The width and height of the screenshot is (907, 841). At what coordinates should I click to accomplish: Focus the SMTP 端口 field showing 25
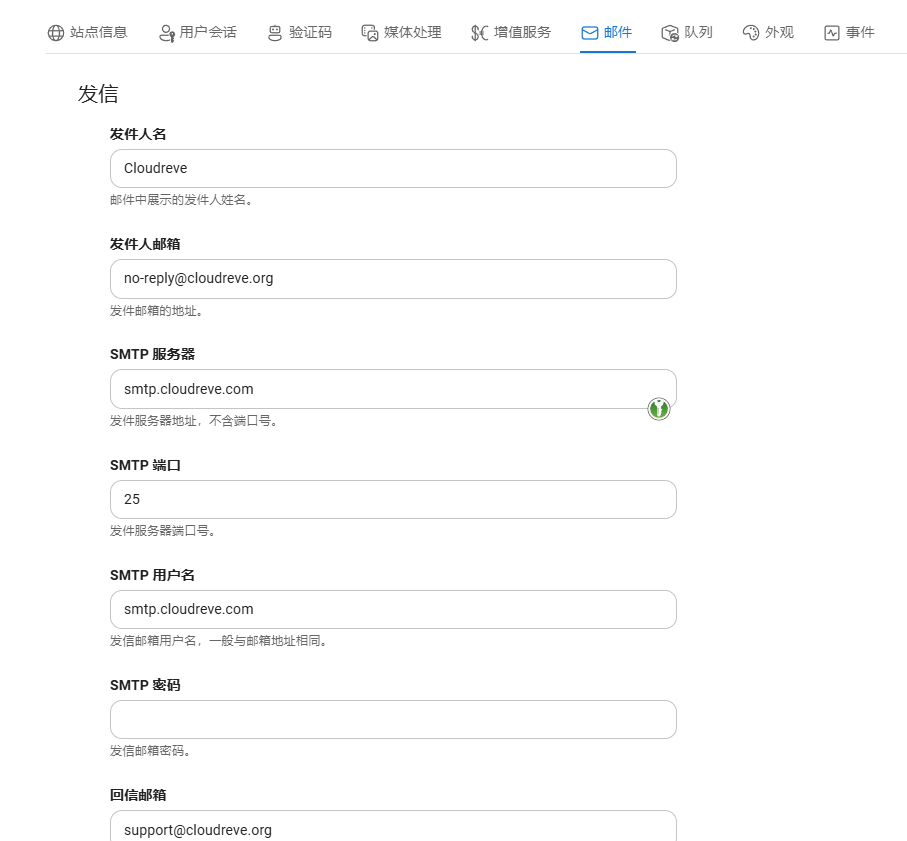pyautogui.click(x=393, y=499)
